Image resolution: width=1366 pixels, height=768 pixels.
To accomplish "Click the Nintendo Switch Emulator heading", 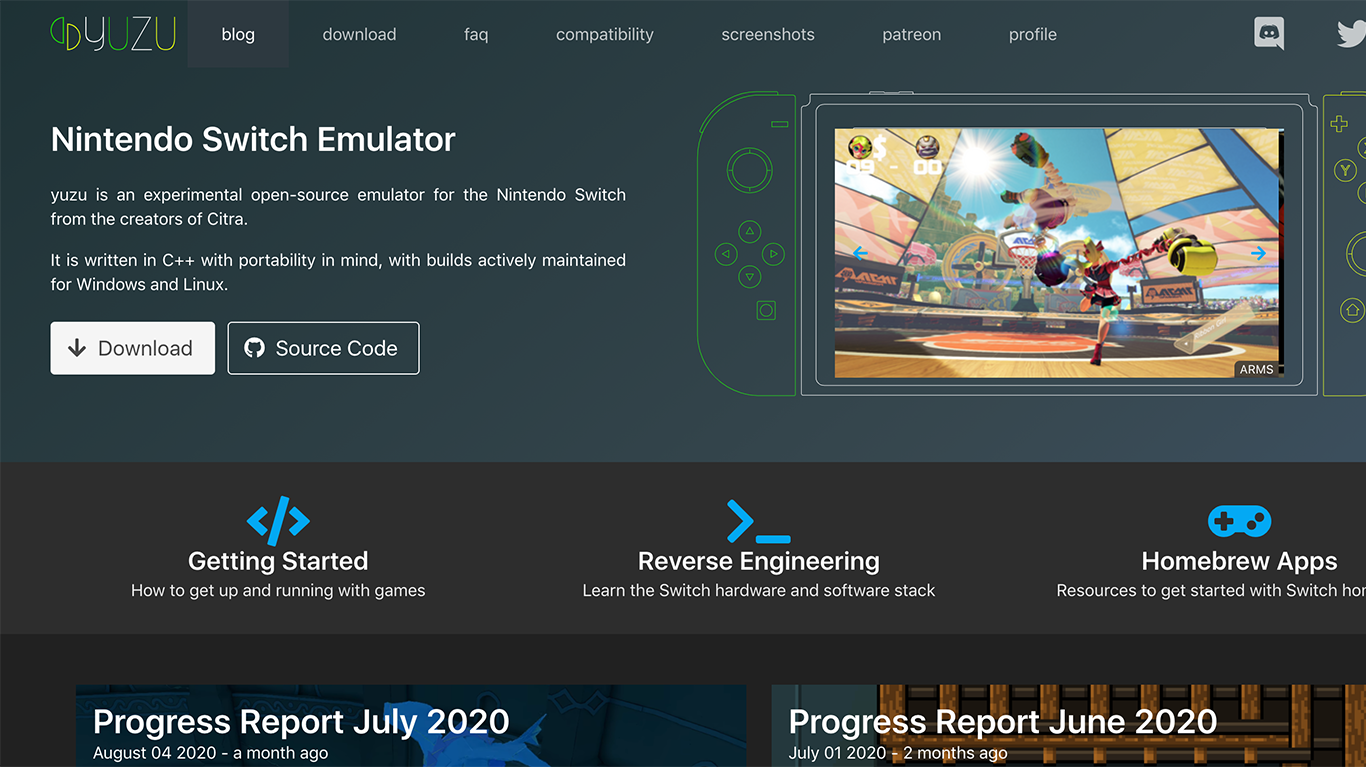I will pos(253,139).
